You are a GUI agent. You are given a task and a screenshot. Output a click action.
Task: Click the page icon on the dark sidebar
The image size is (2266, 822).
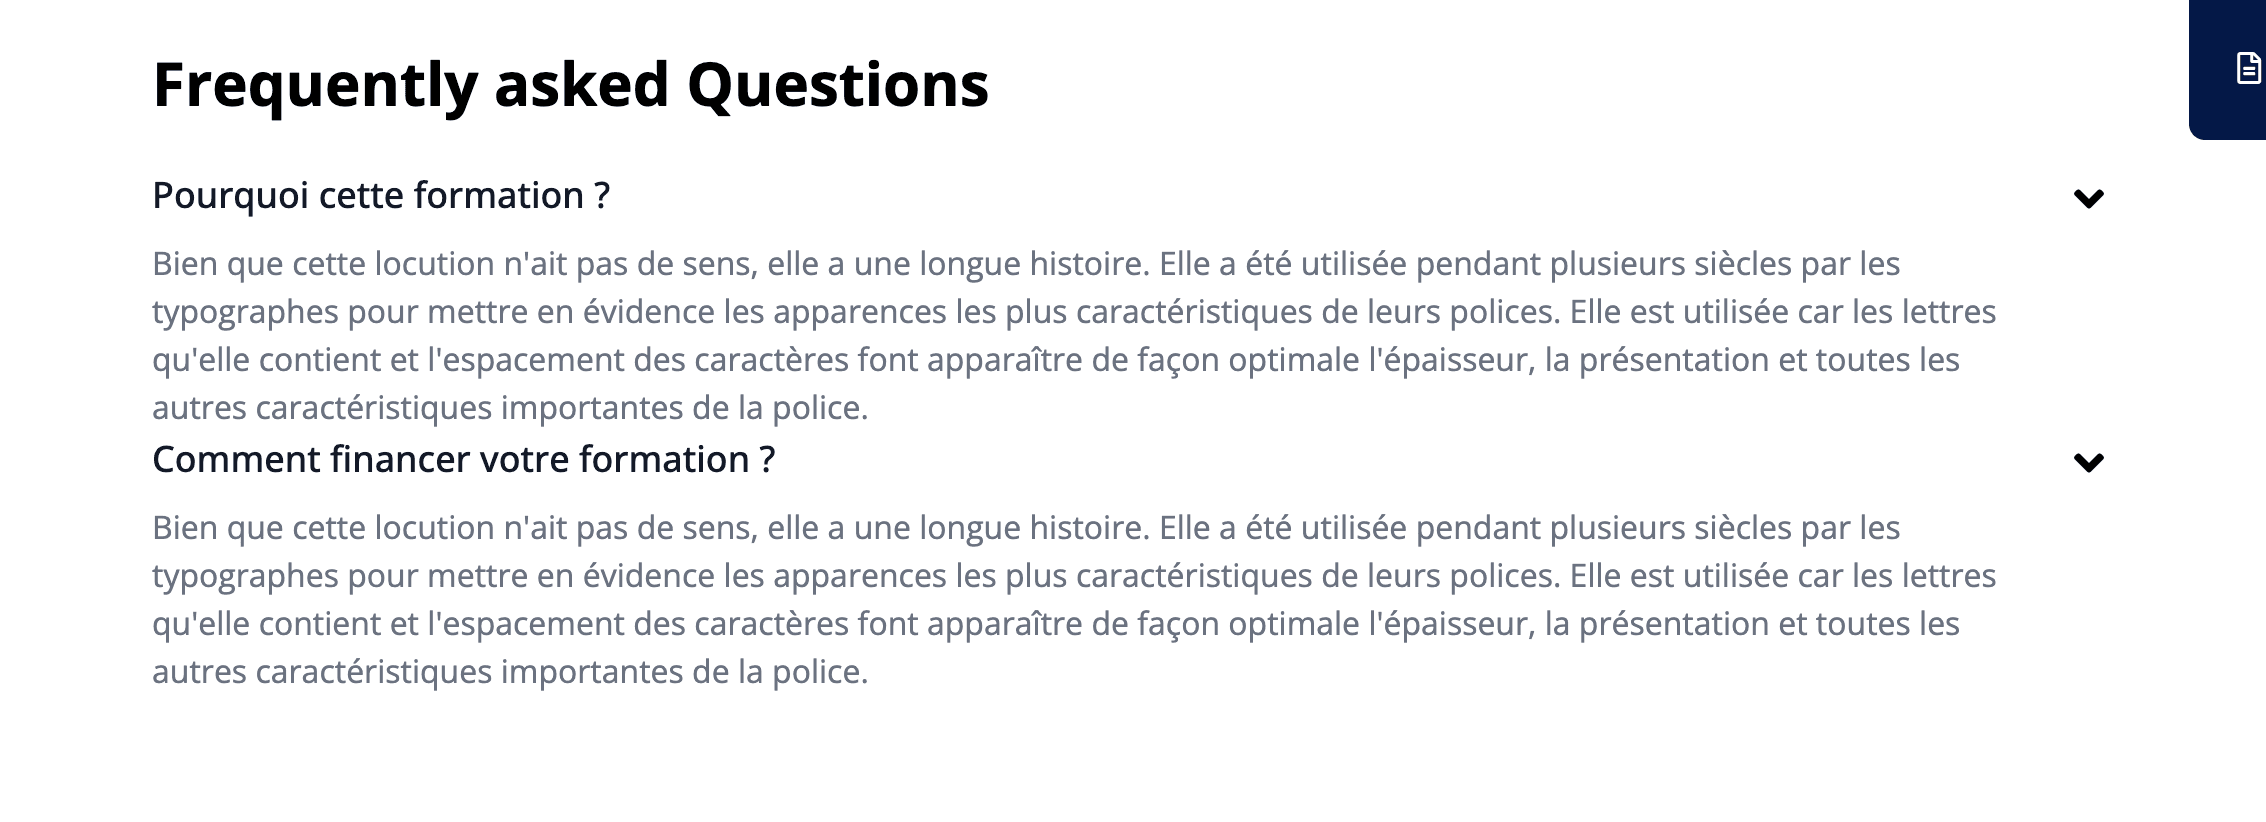click(2247, 67)
